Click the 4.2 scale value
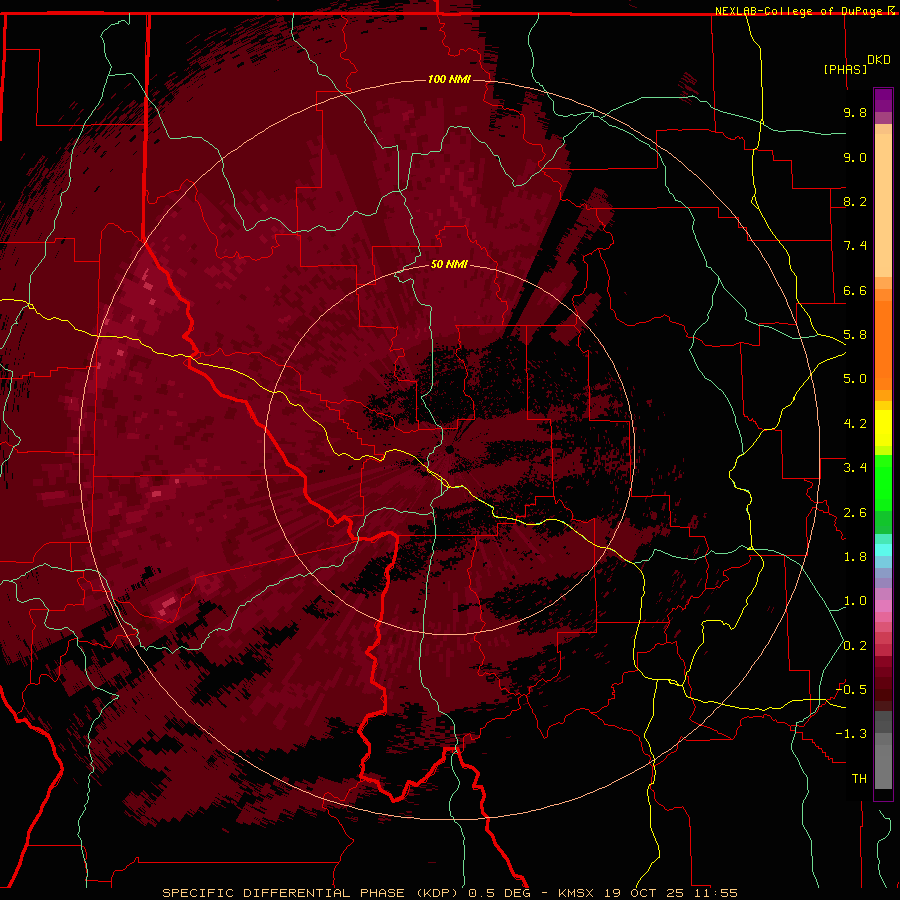 coord(855,424)
